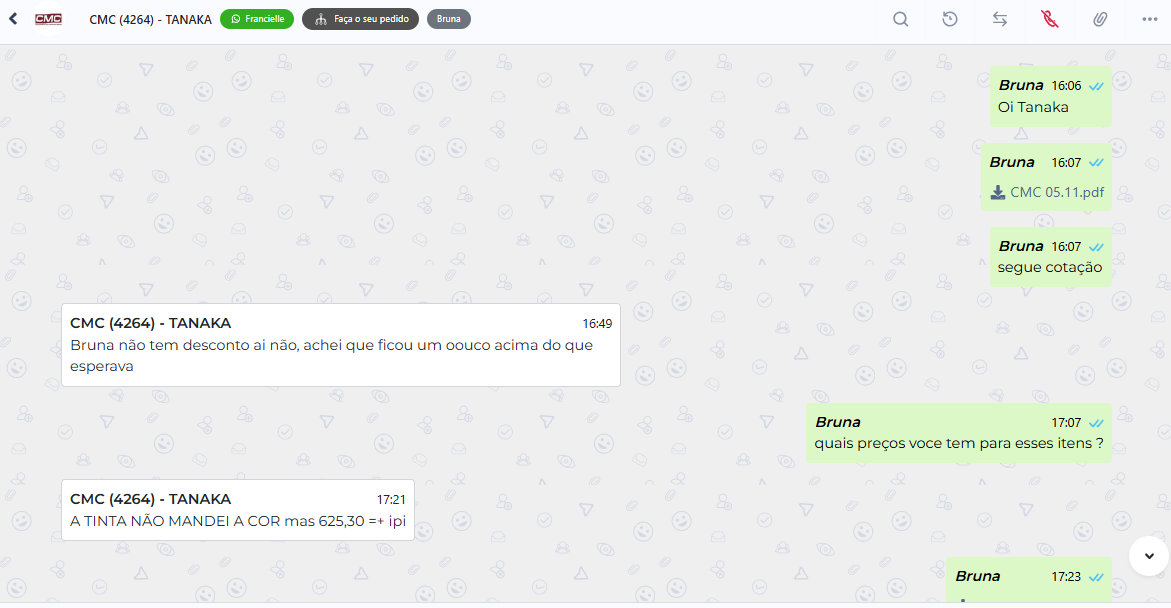Click message 'quais preços voce tem para esses itens'
Viewport: 1171px width, 608px height.
click(x=958, y=433)
